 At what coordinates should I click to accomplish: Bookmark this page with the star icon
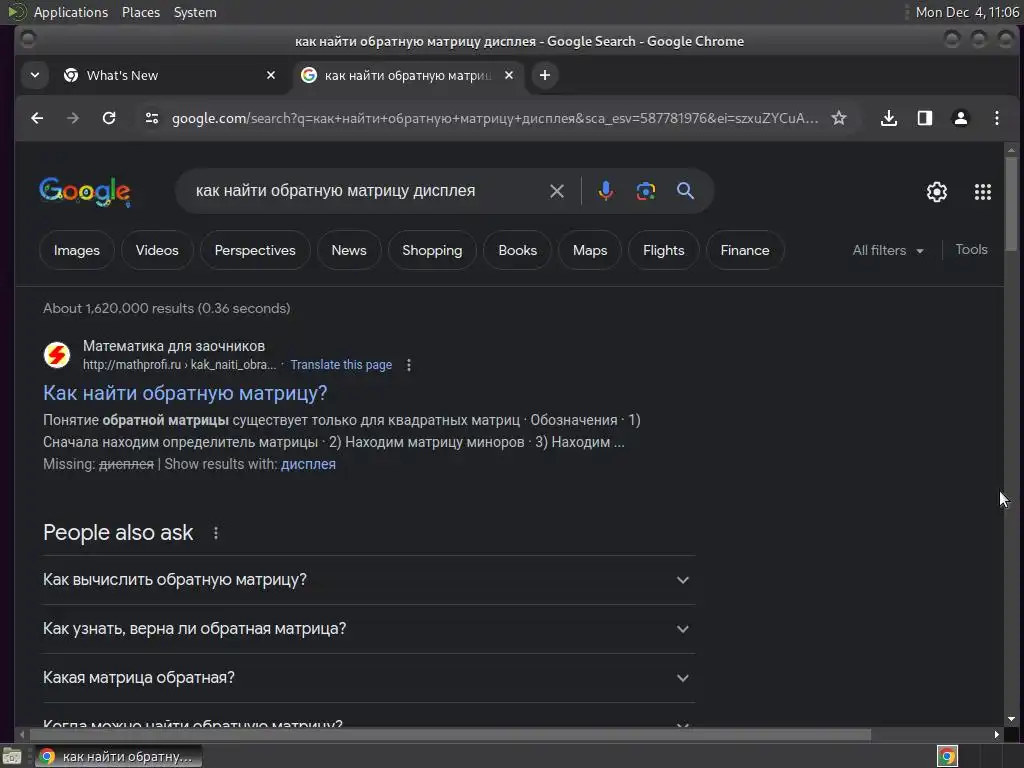coord(839,118)
